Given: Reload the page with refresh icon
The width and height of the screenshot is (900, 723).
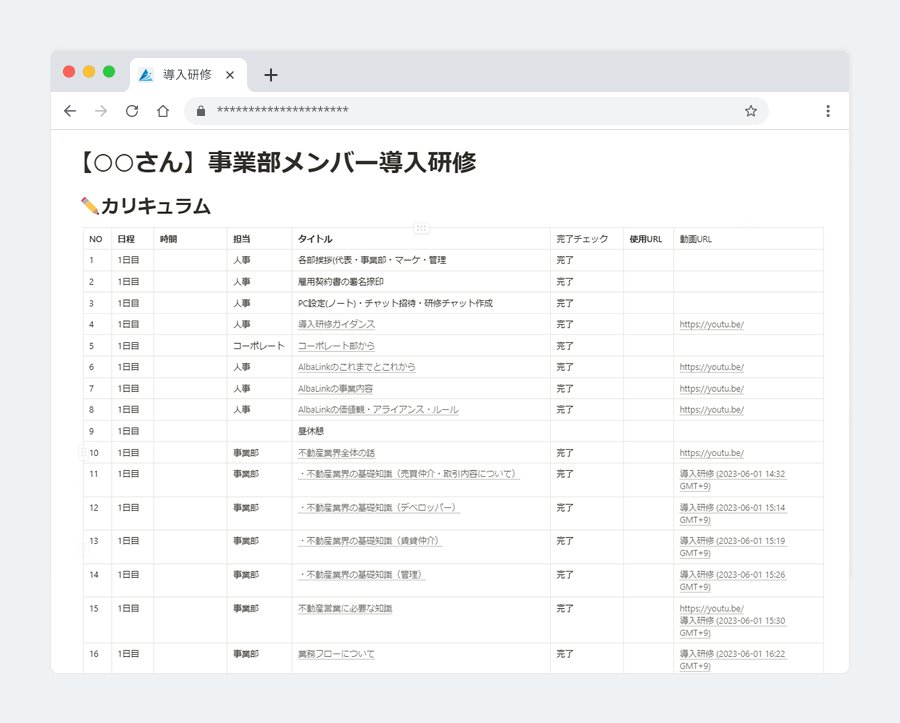Looking at the screenshot, I should pos(131,111).
